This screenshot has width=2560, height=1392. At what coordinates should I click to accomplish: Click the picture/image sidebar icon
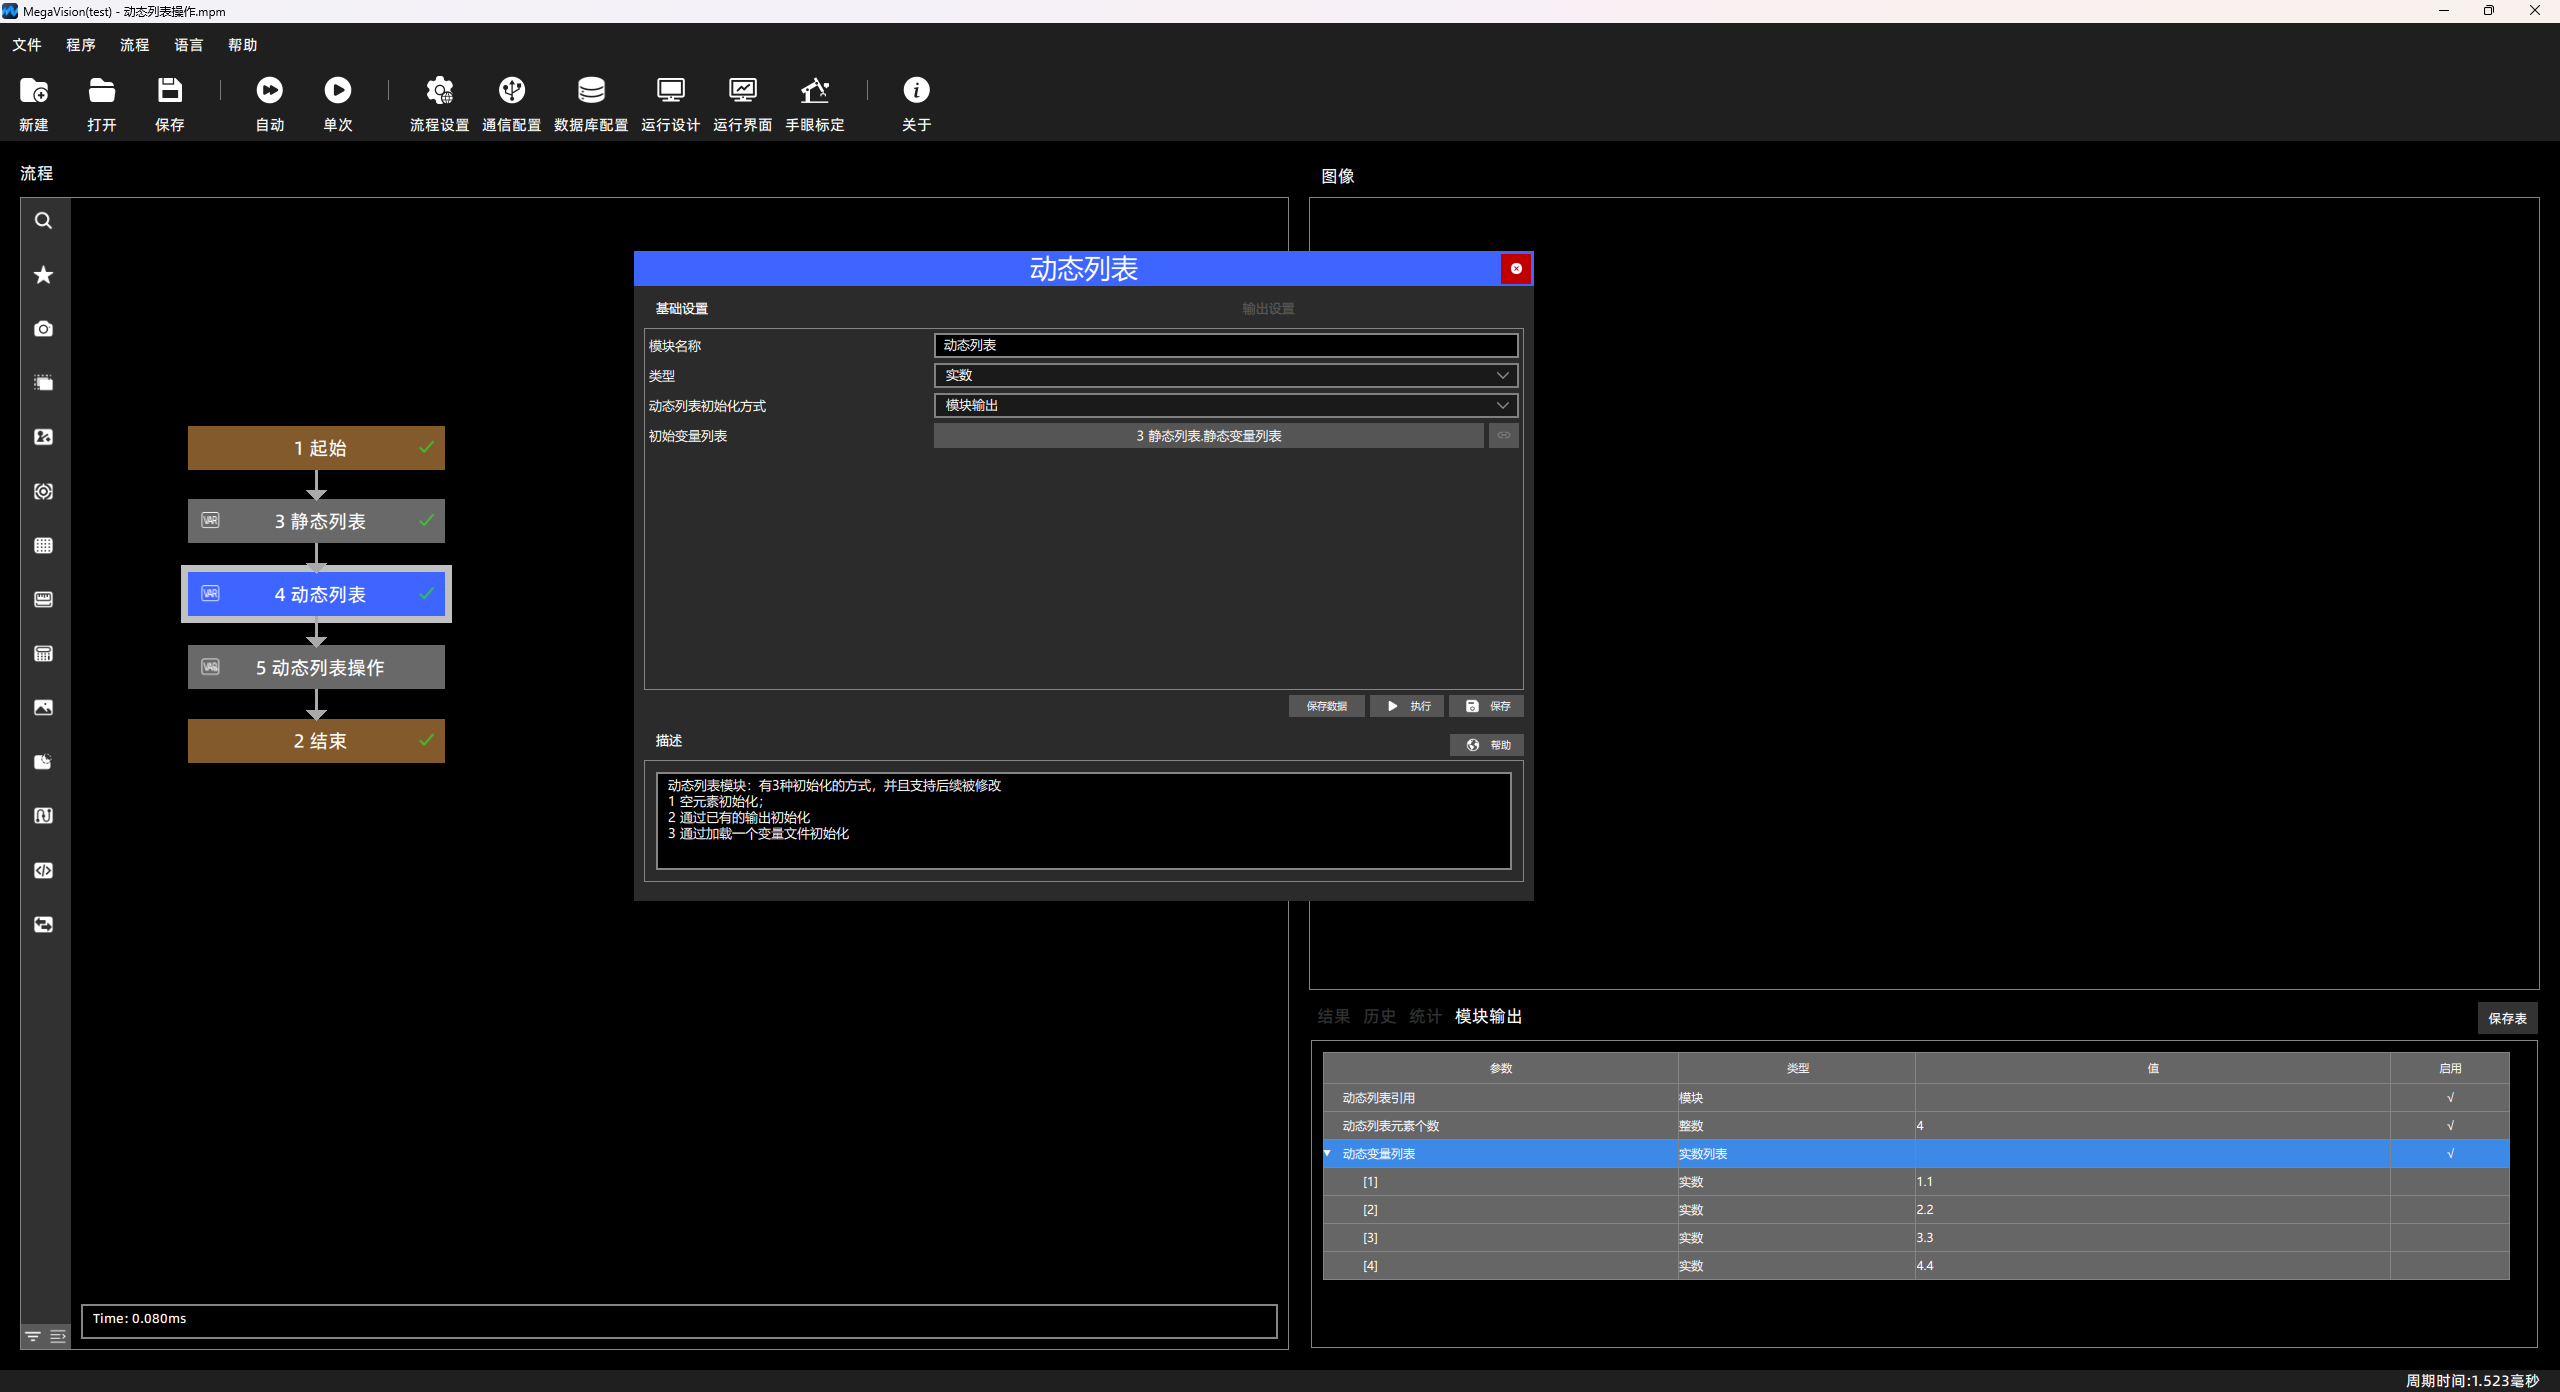pyautogui.click(x=43, y=707)
